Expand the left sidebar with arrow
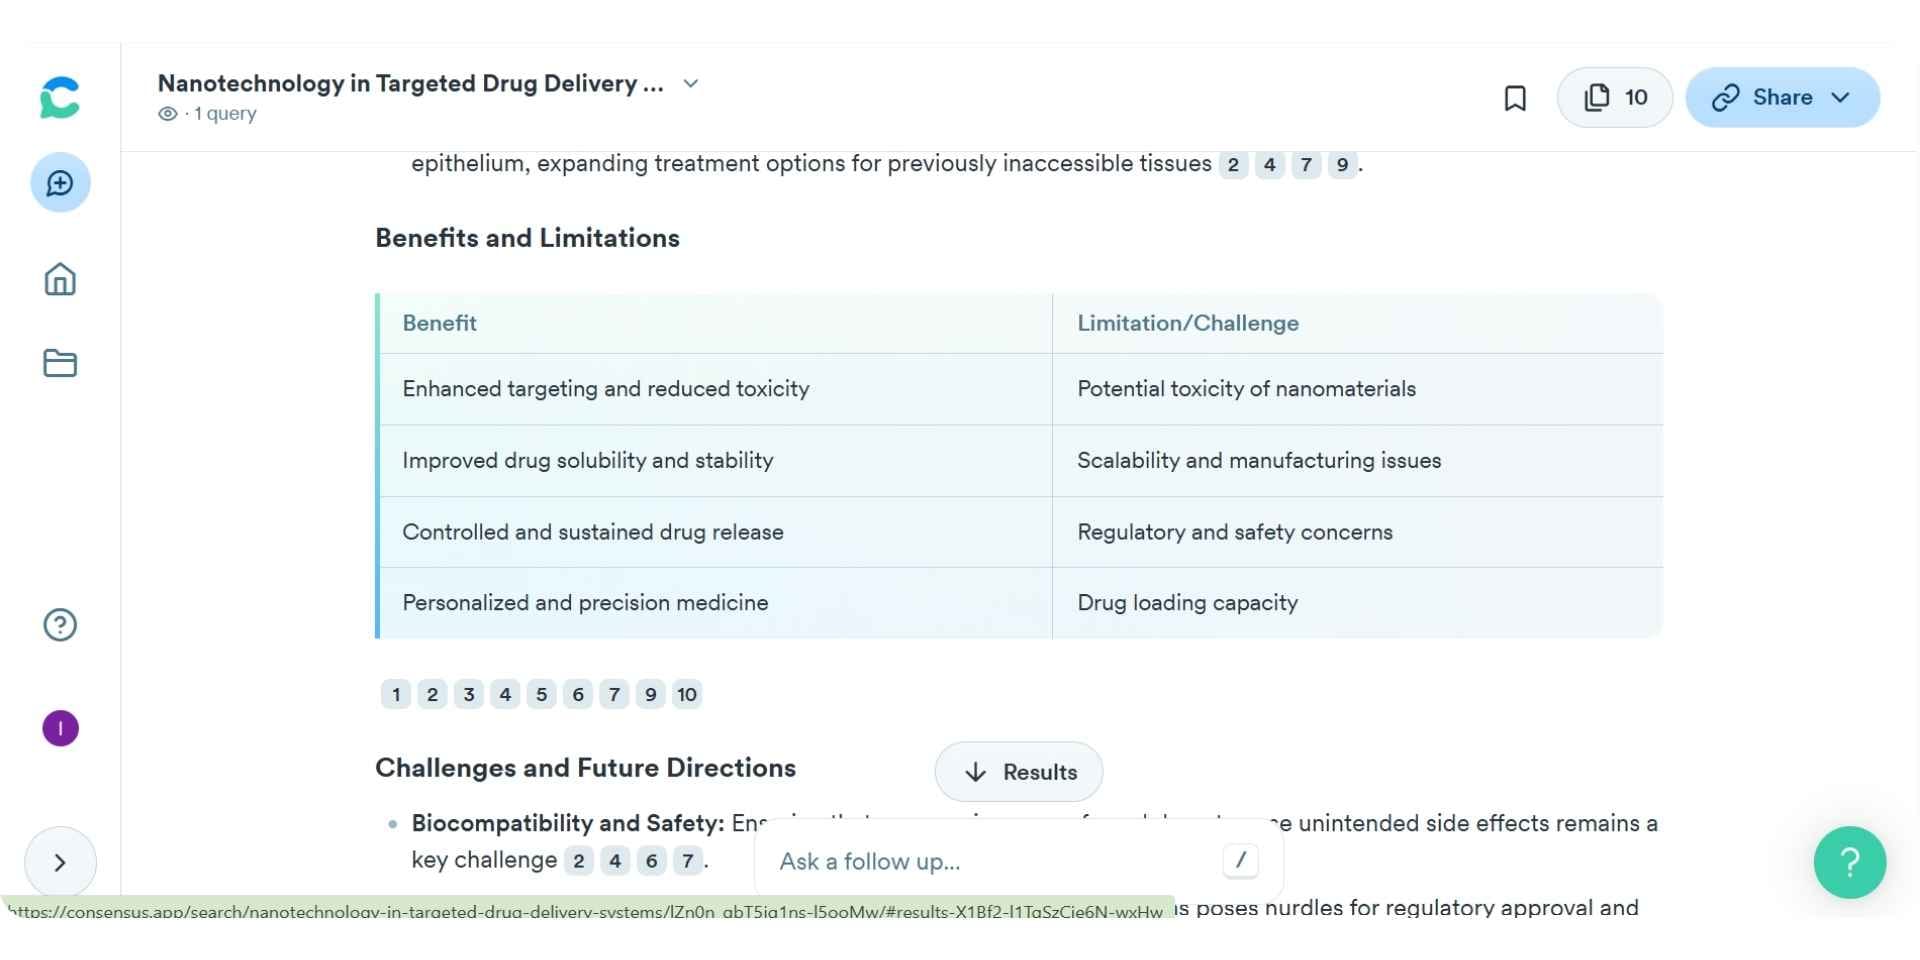Image resolution: width=1920 pixels, height=960 pixels. pyautogui.click(x=60, y=862)
